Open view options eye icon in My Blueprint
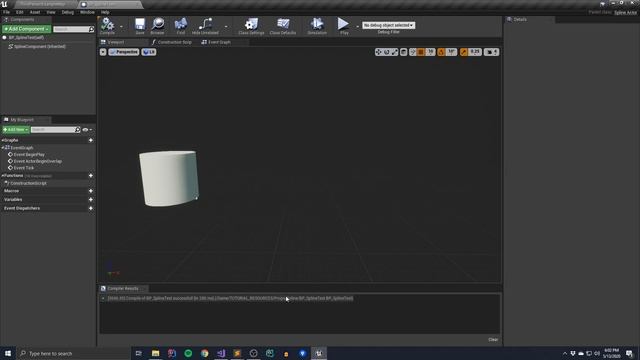This screenshot has width=640, height=360. [x=87, y=130]
